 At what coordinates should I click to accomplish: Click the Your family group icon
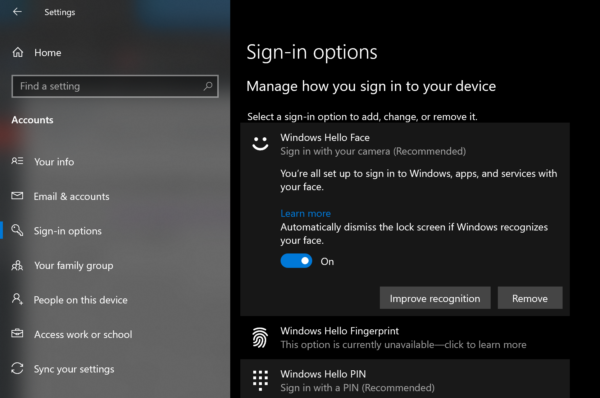17,265
